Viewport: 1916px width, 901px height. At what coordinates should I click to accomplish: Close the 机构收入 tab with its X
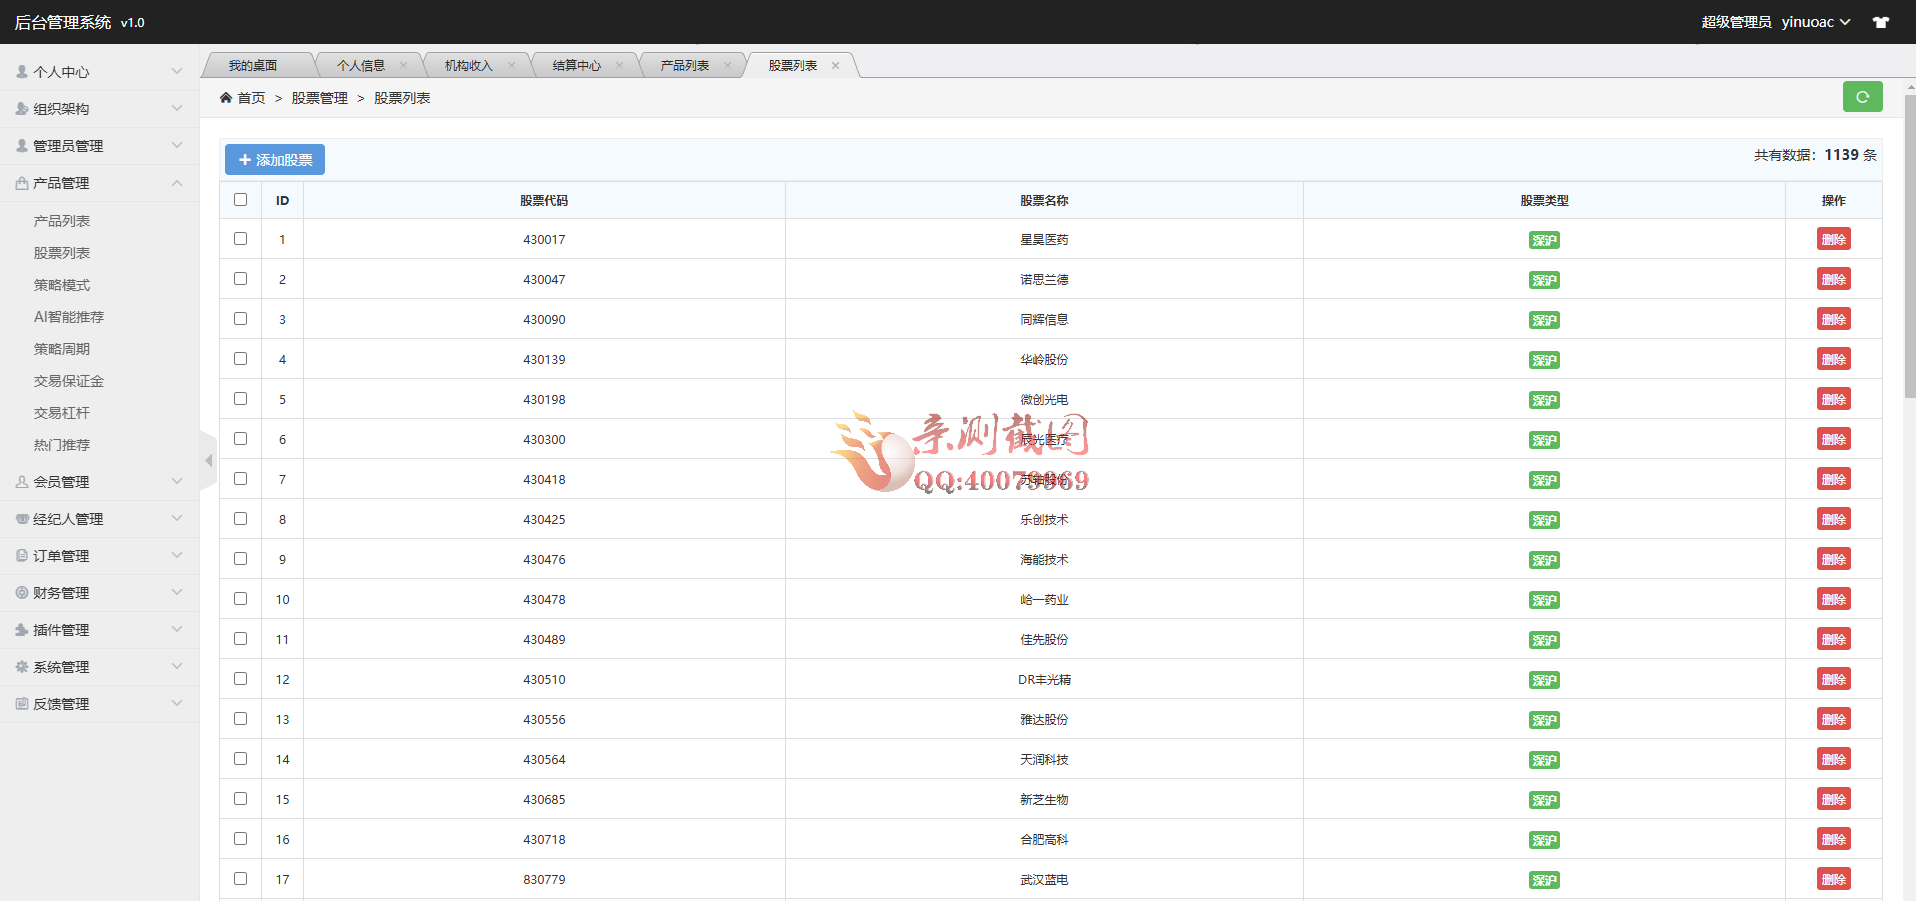click(512, 66)
